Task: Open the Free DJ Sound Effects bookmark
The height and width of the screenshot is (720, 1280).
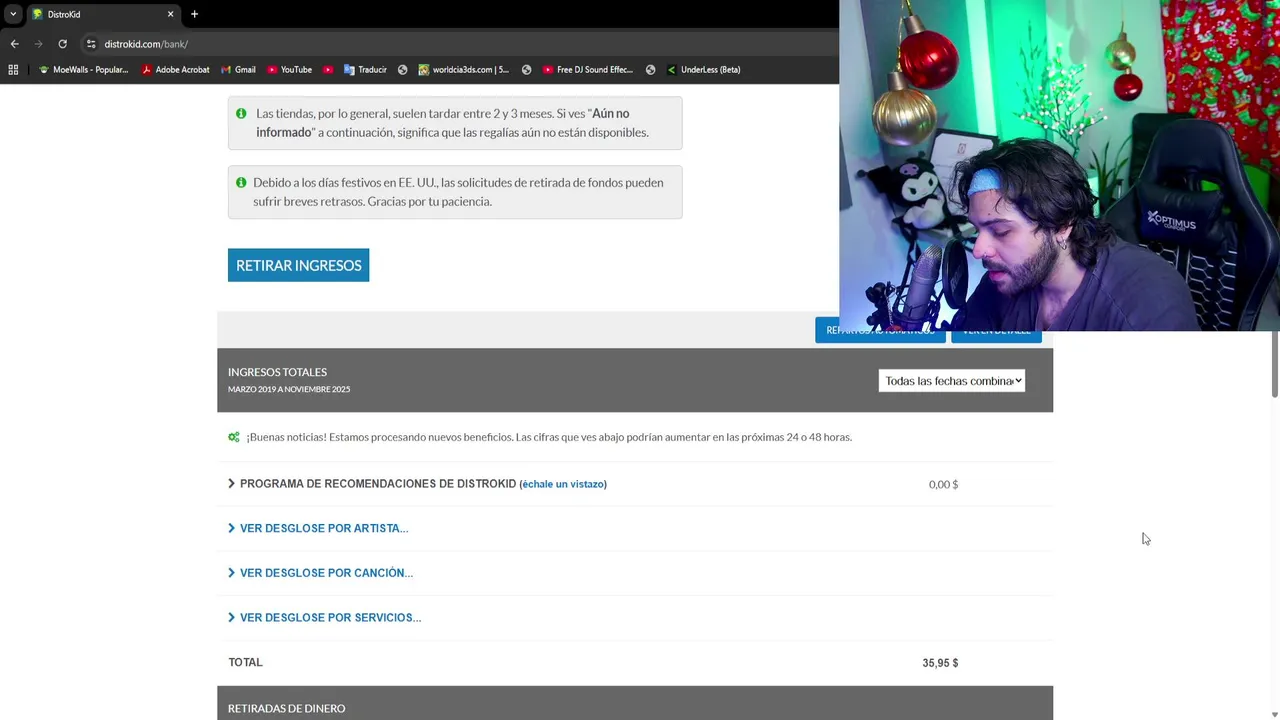Action: pyautogui.click(x=588, y=70)
